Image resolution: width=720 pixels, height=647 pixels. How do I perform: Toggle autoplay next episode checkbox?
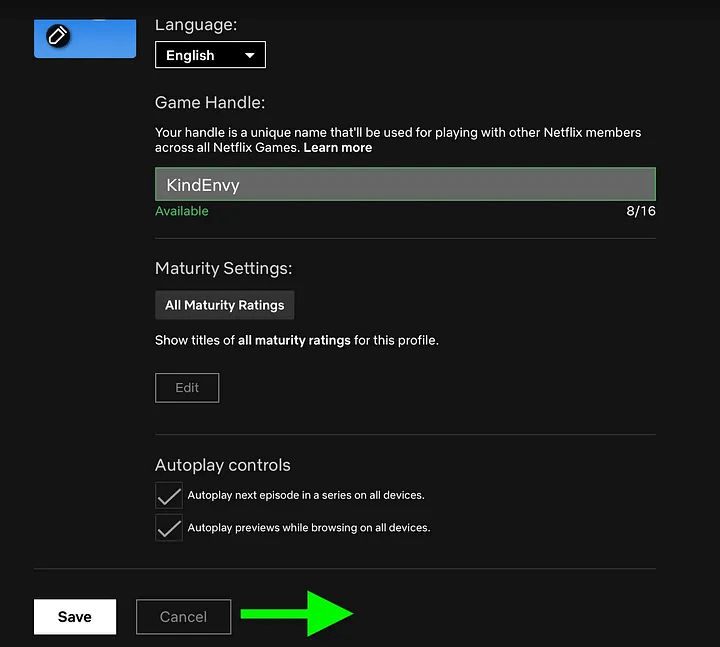click(x=169, y=495)
